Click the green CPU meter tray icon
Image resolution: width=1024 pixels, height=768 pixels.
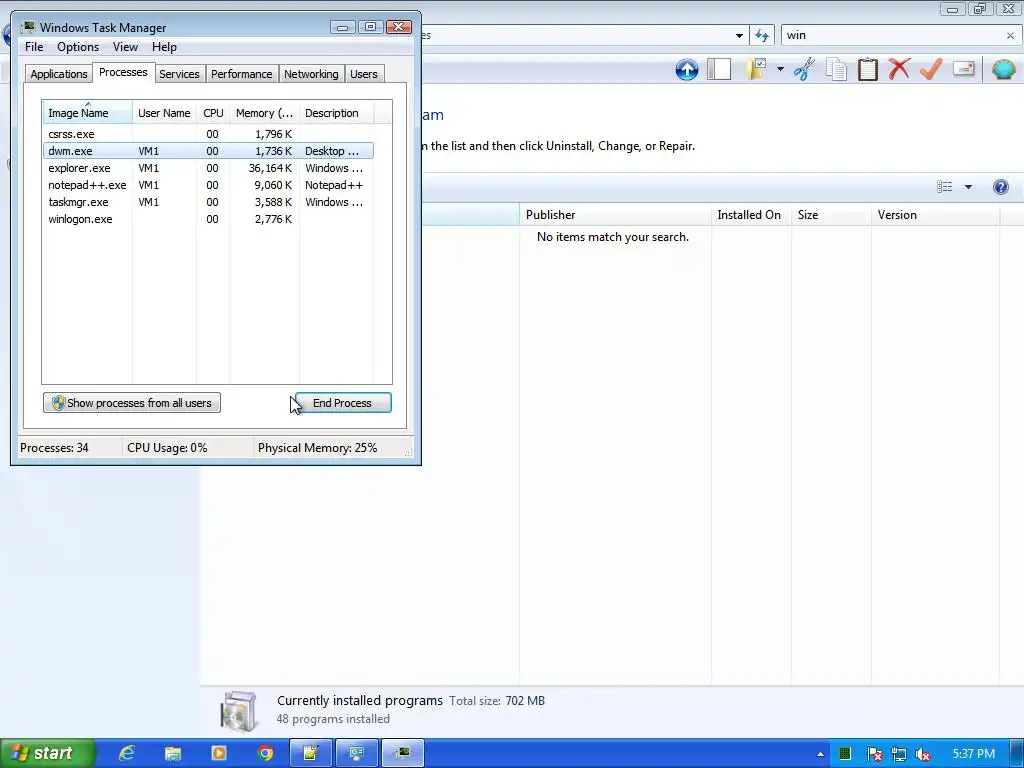(844, 754)
